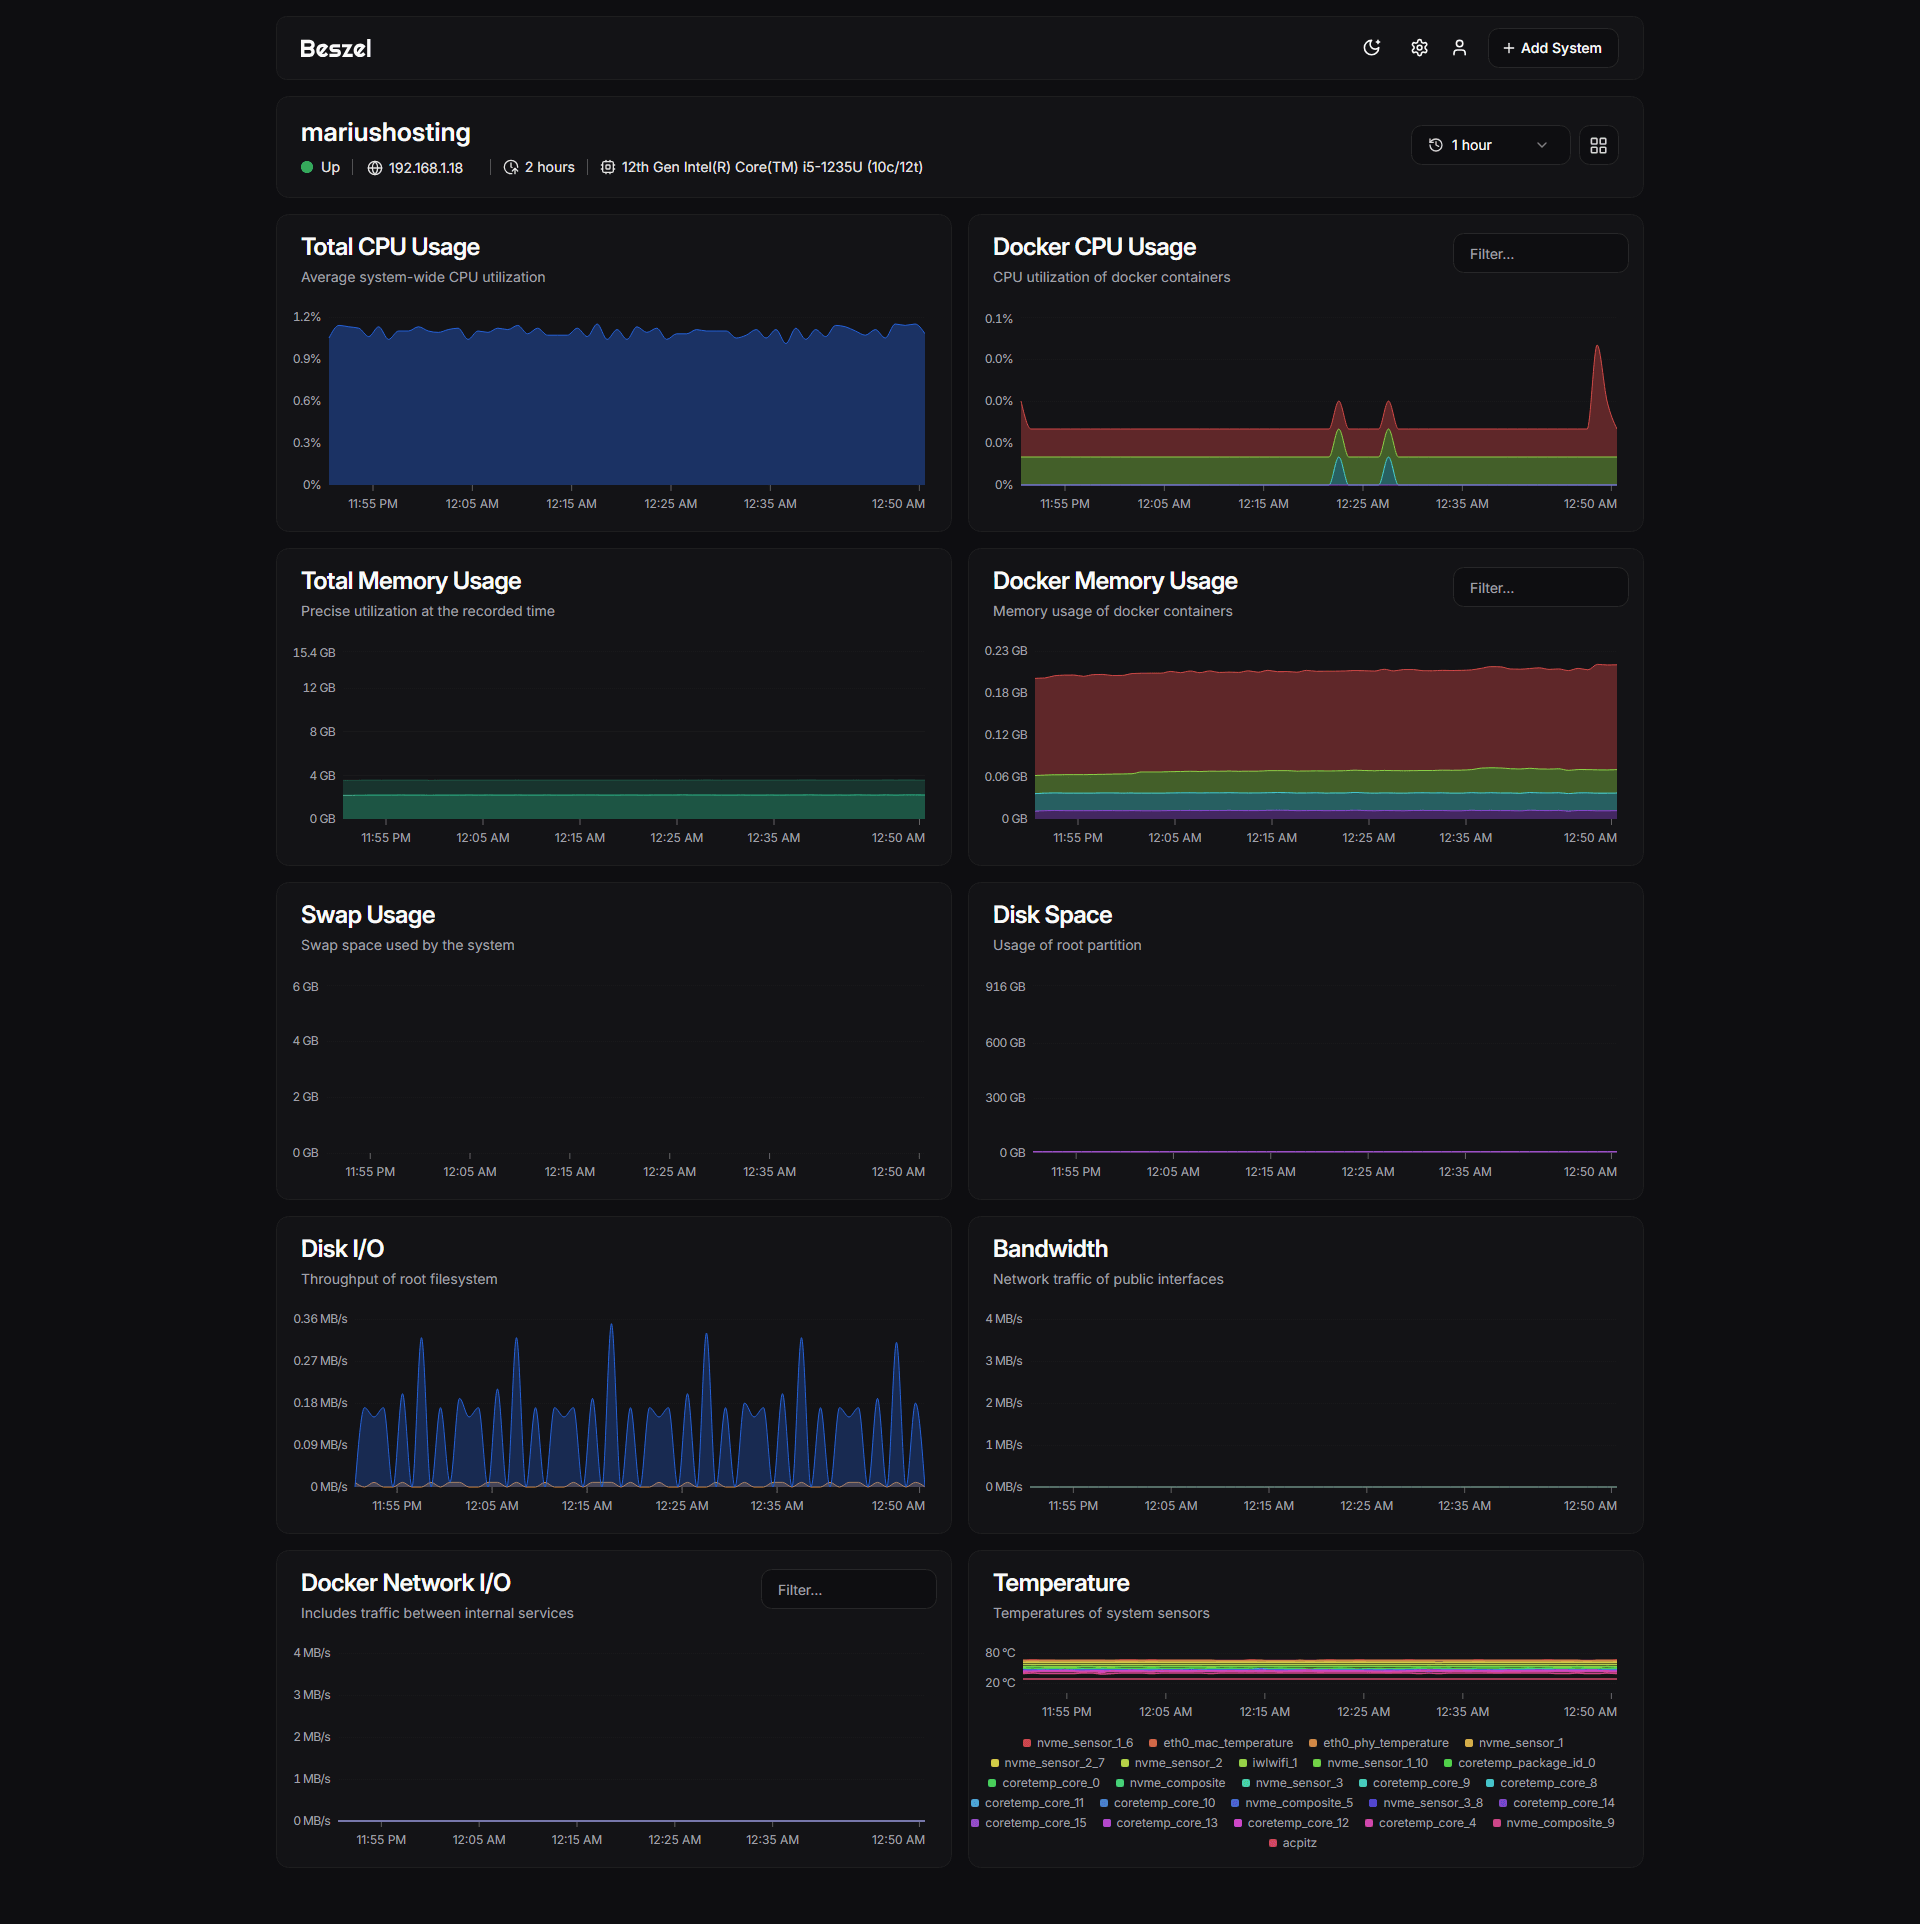
Task: Select coretemp_core_11 legend entry
Action: 1027,1803
